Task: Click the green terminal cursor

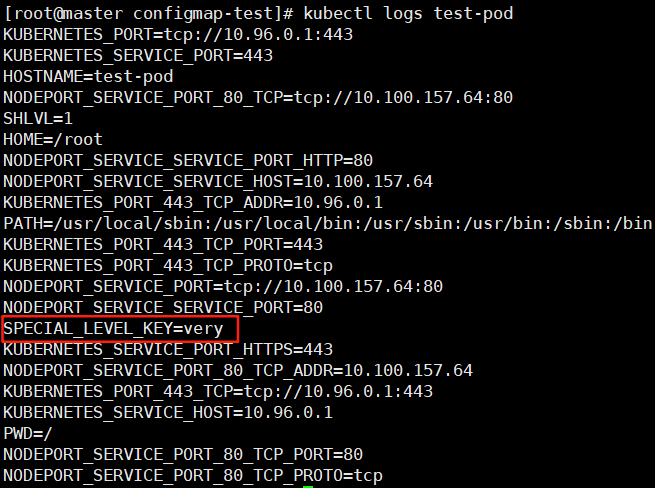Action: pos(308,487)
